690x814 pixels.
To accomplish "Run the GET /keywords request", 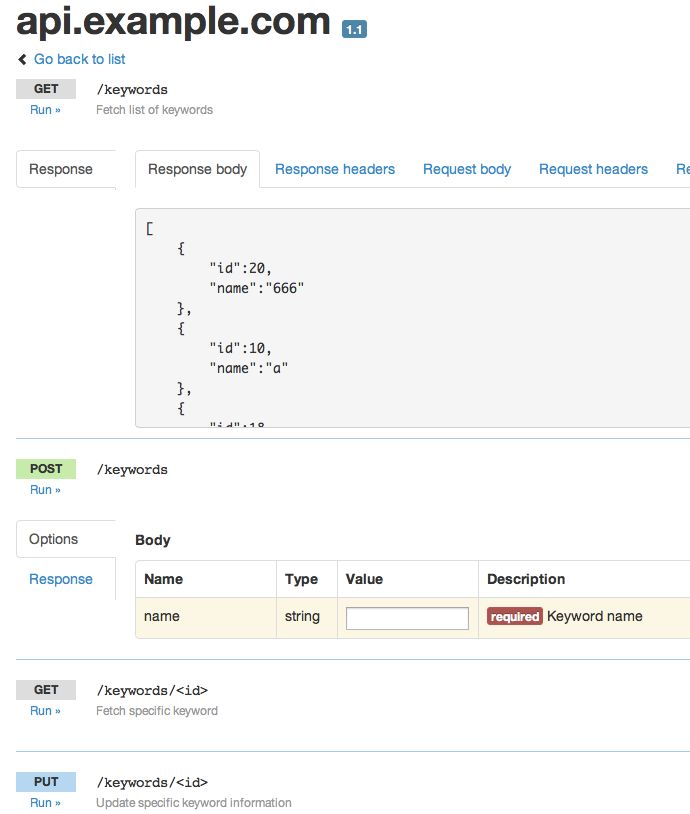I will (45, 110).
